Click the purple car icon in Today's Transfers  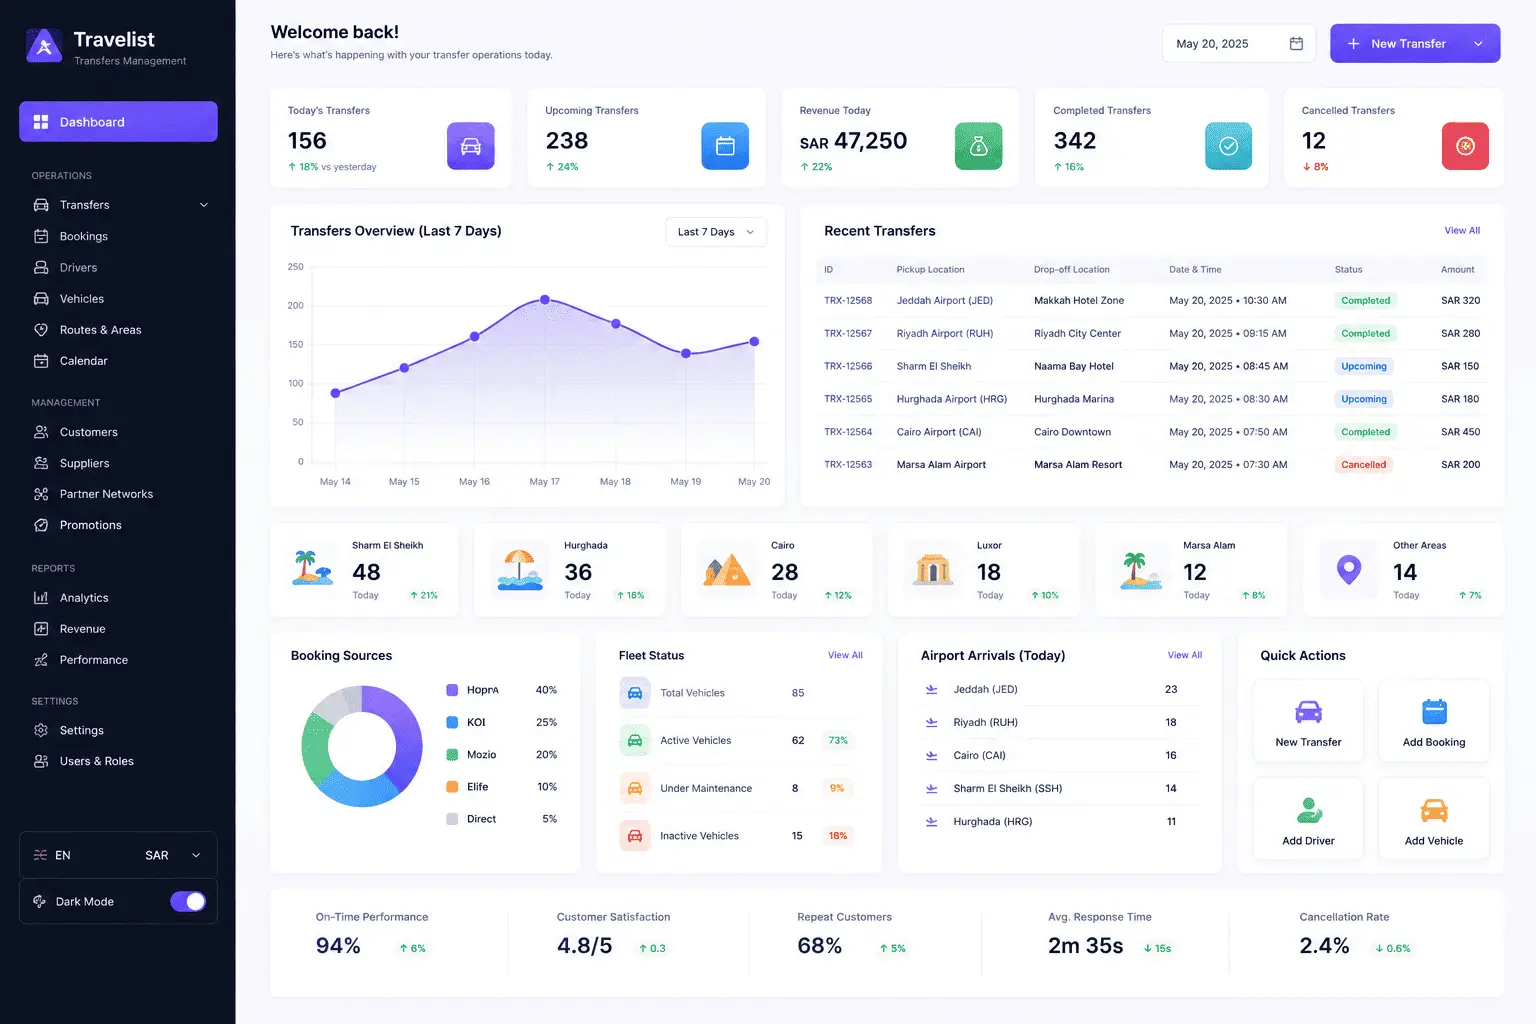tap(470, 146)
